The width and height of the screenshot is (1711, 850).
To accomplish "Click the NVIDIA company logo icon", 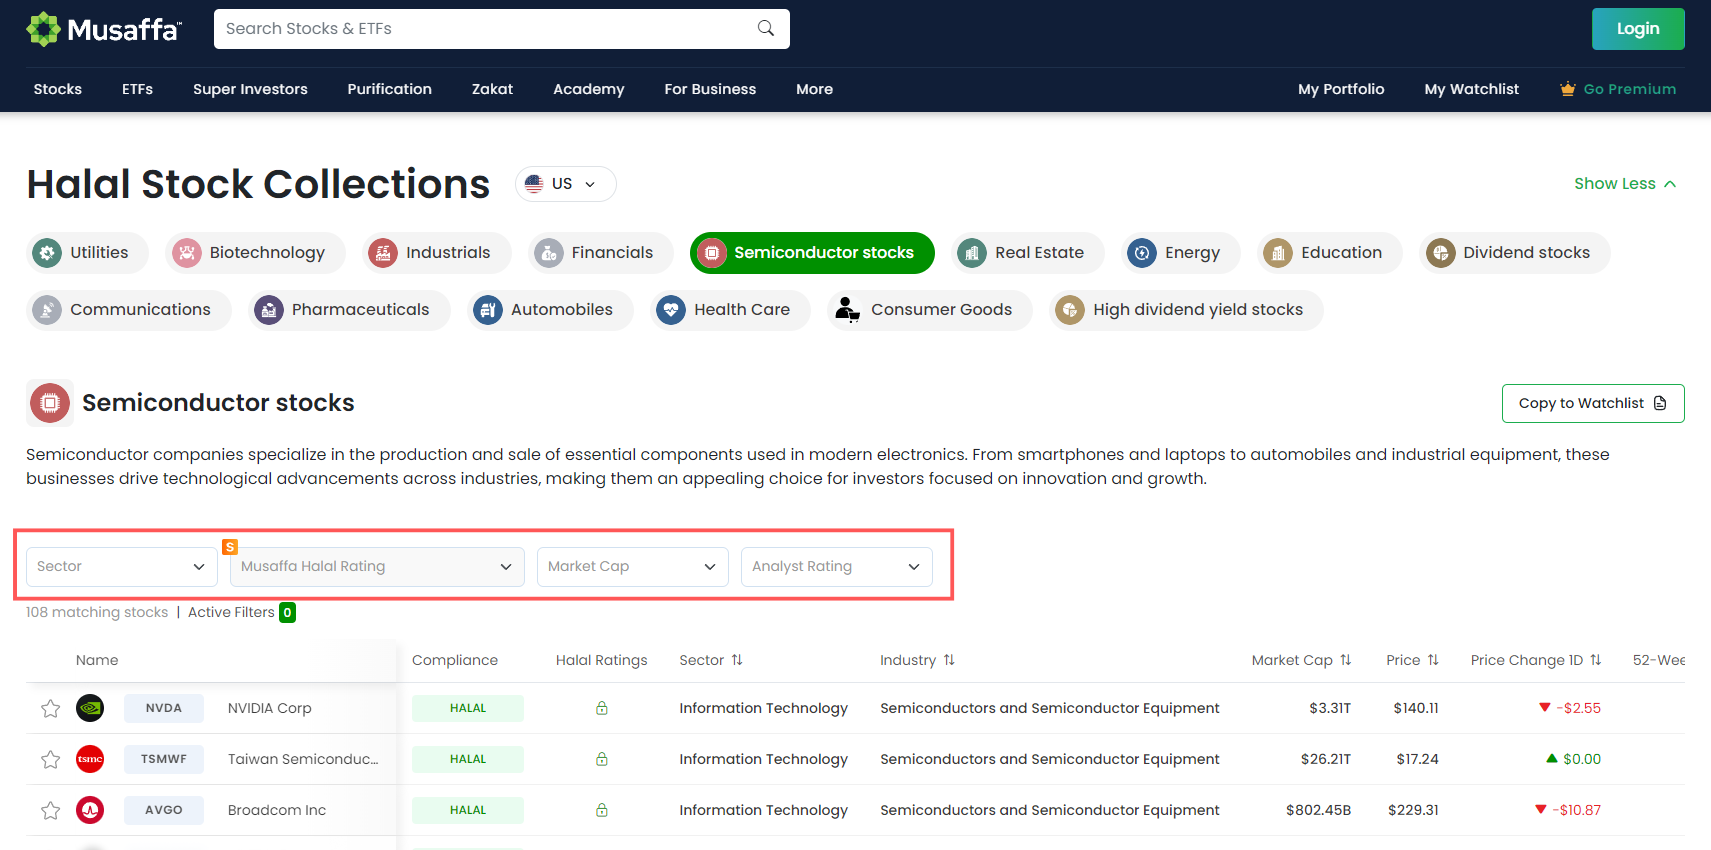I will click(90, 708).
